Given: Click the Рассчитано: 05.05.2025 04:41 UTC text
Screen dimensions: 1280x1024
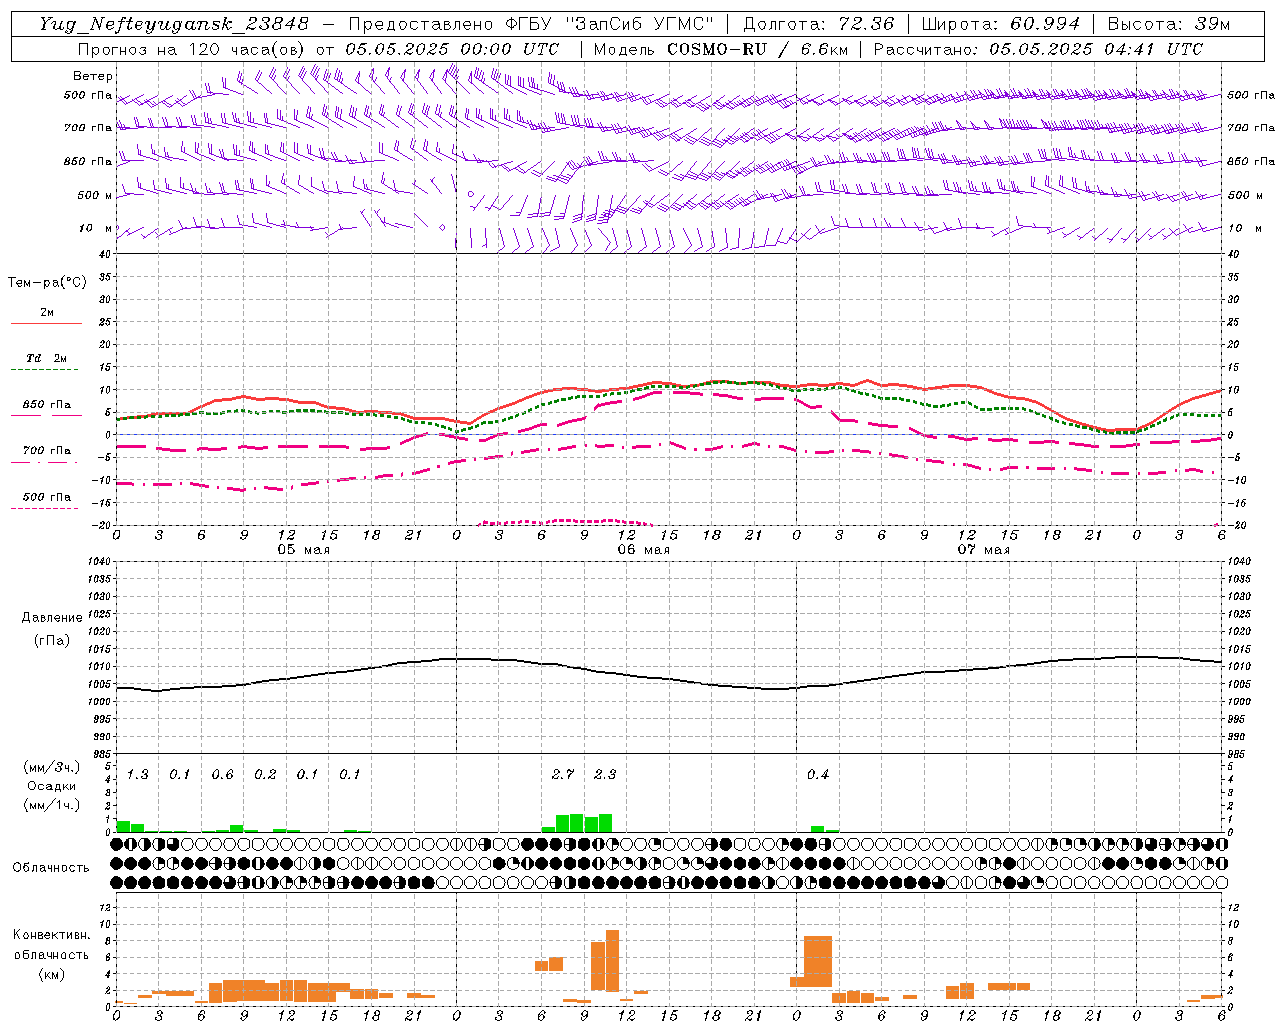Looking at the screenshot, I should pos(1038,49).
